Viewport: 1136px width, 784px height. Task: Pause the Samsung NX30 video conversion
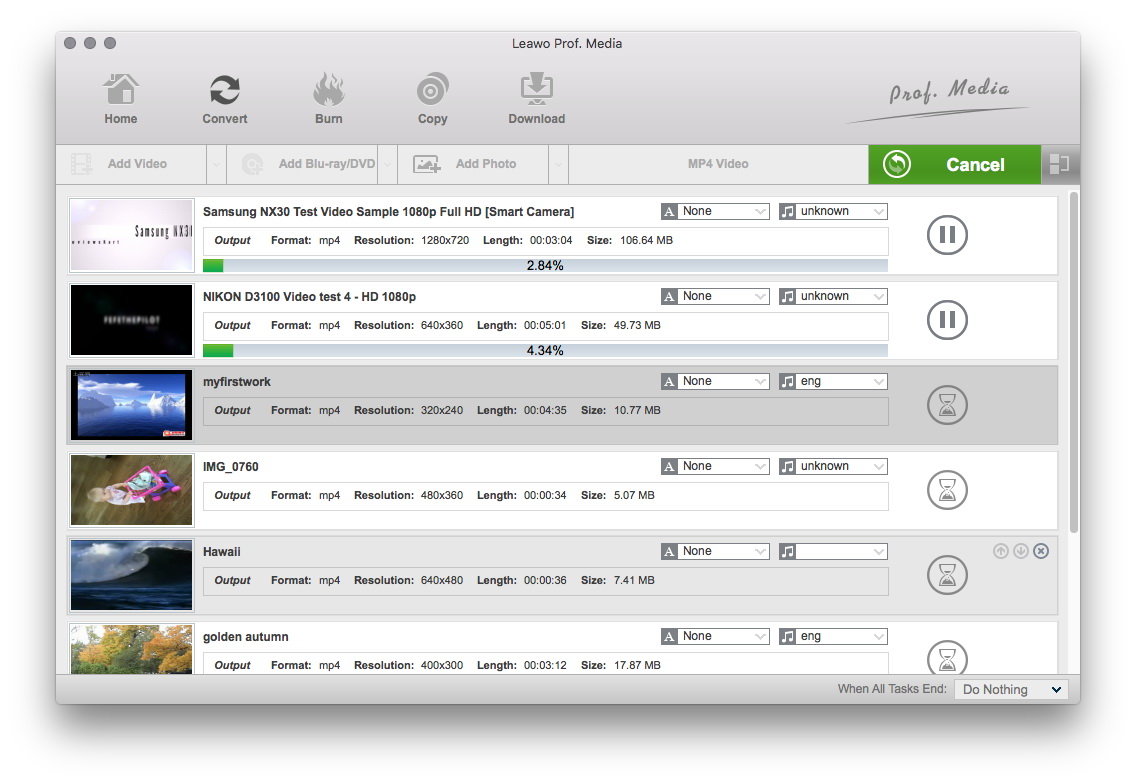click(x=946, y=236)
